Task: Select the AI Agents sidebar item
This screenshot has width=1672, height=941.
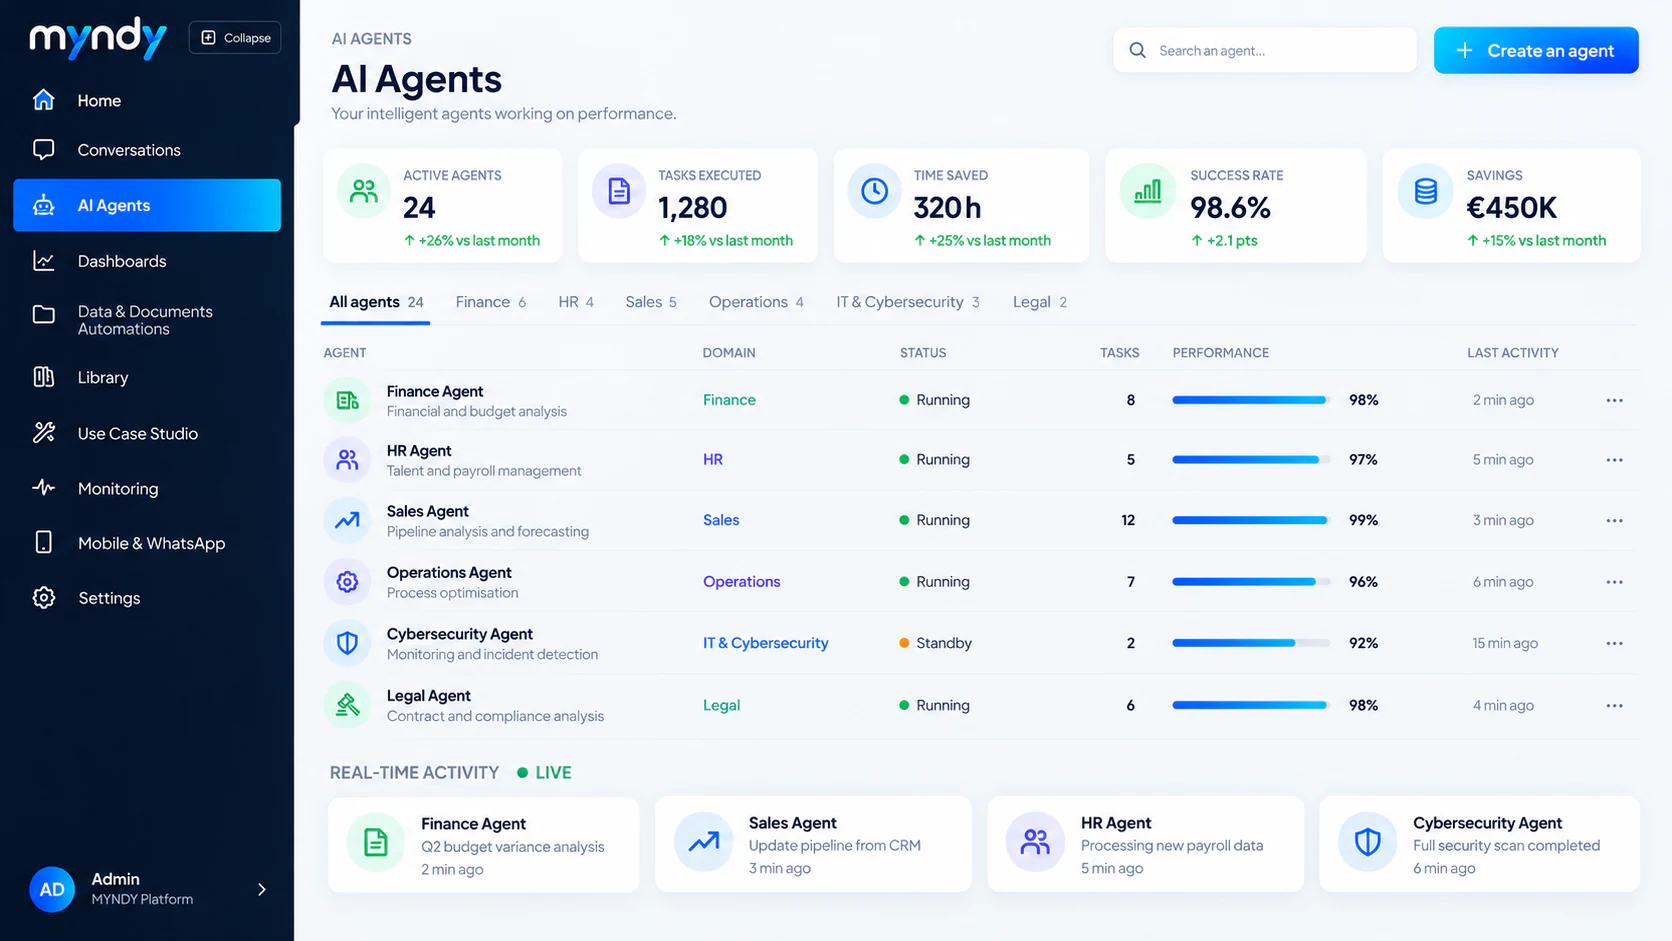Action: click(x=147, y=205)
